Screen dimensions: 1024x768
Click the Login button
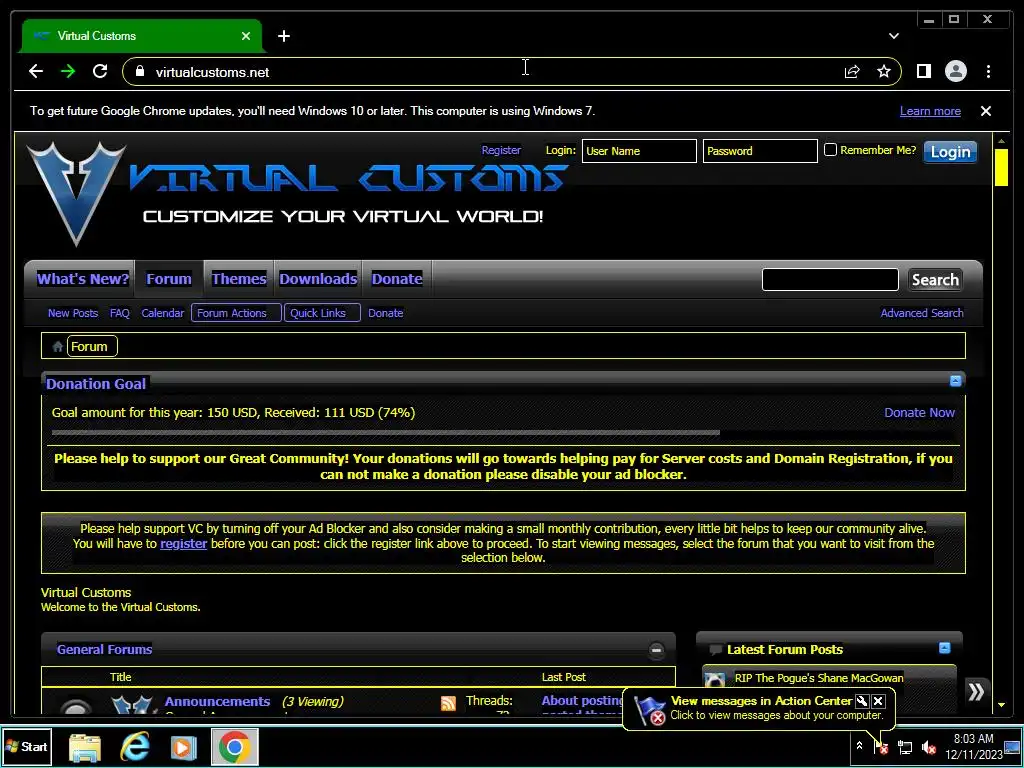pos(950,152)
